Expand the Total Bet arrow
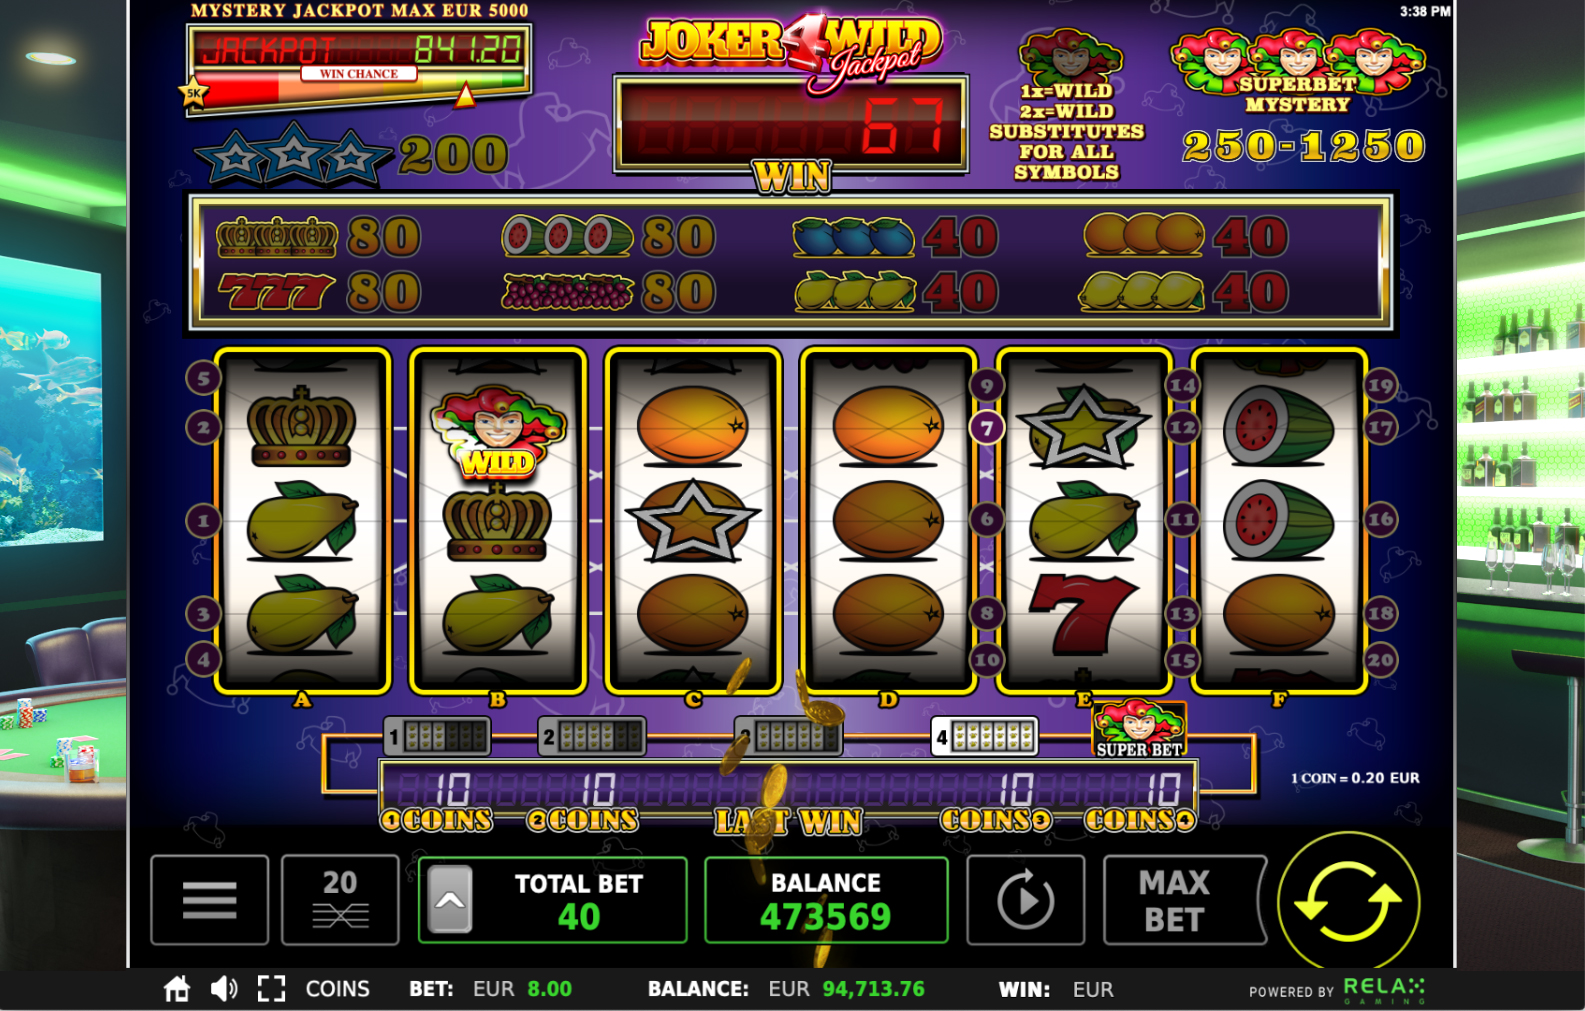The image size is (1585, 1011). click(x=450, y=900)
